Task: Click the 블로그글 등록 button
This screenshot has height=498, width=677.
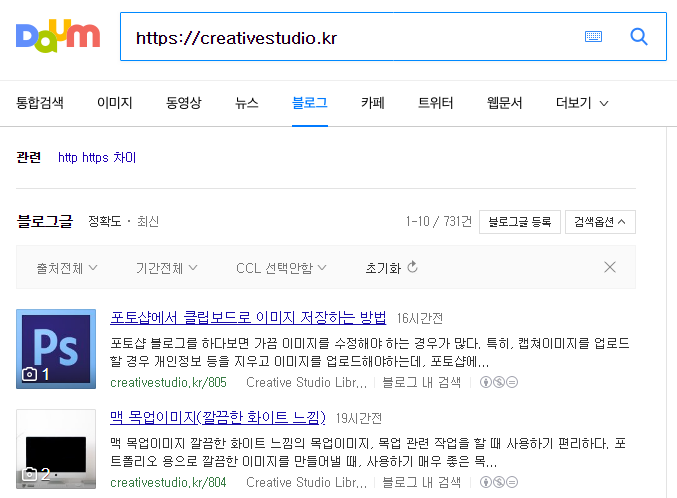Action: pos(520,222)
